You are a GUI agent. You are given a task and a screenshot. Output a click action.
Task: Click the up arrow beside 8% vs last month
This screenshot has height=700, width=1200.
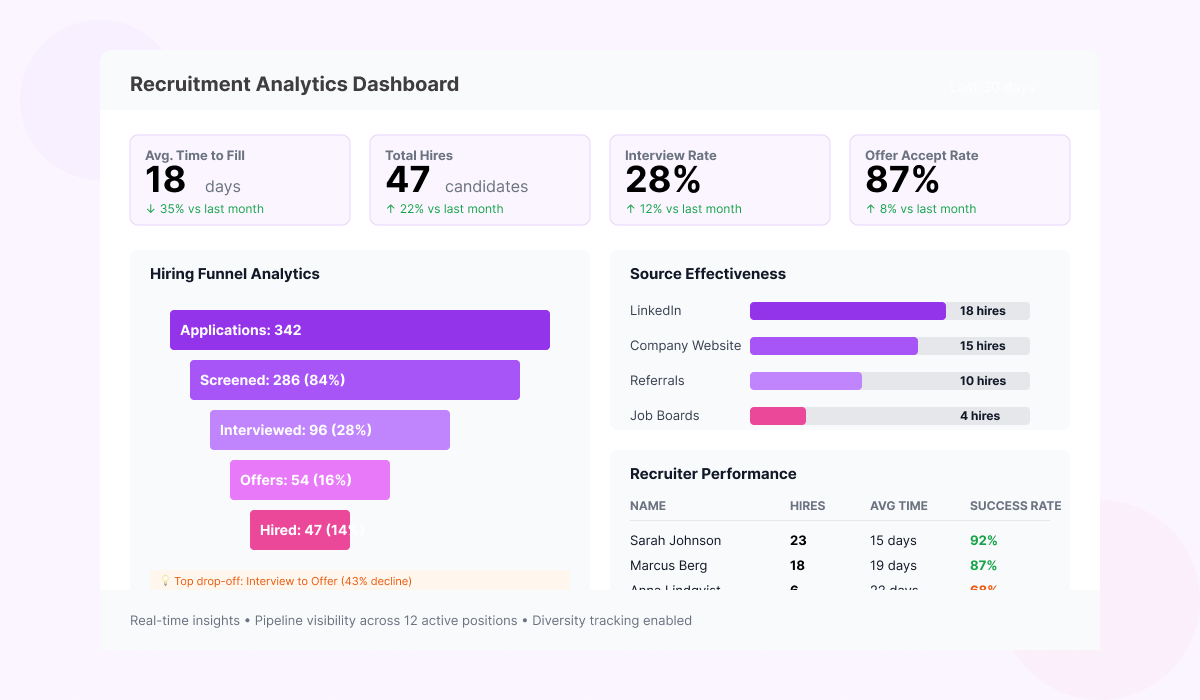870,209
